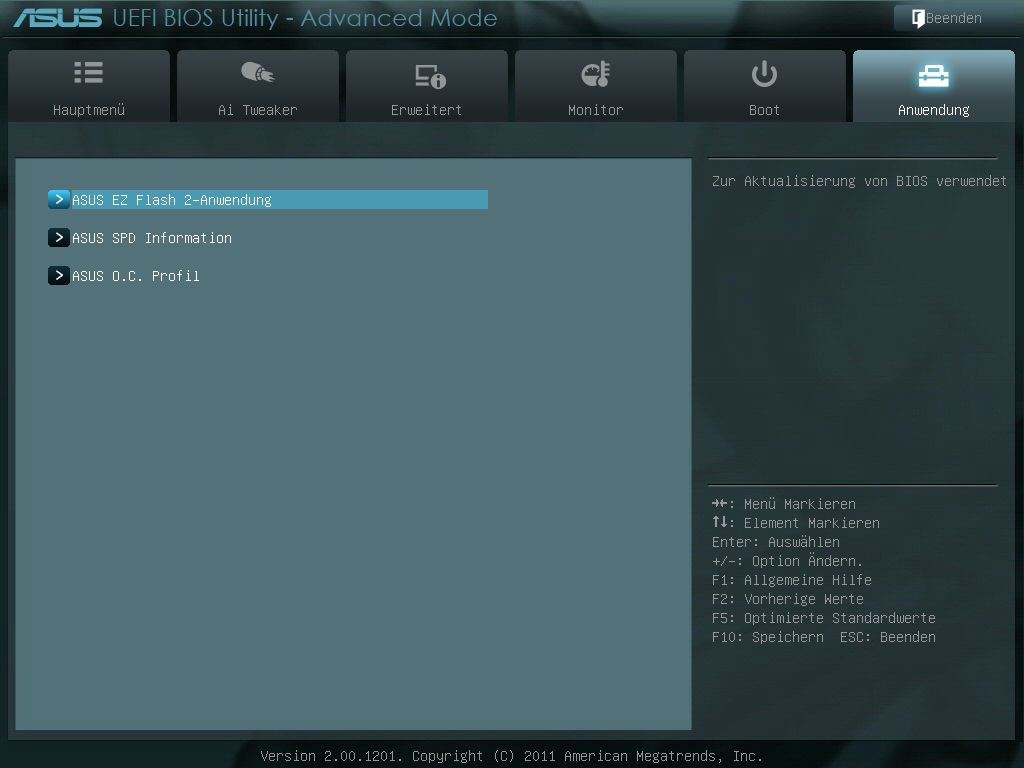Click 'Menü Markieren' hint text
Image resolution: width=1024 pixels, height=768 pixels.
(x=799, y=504)
